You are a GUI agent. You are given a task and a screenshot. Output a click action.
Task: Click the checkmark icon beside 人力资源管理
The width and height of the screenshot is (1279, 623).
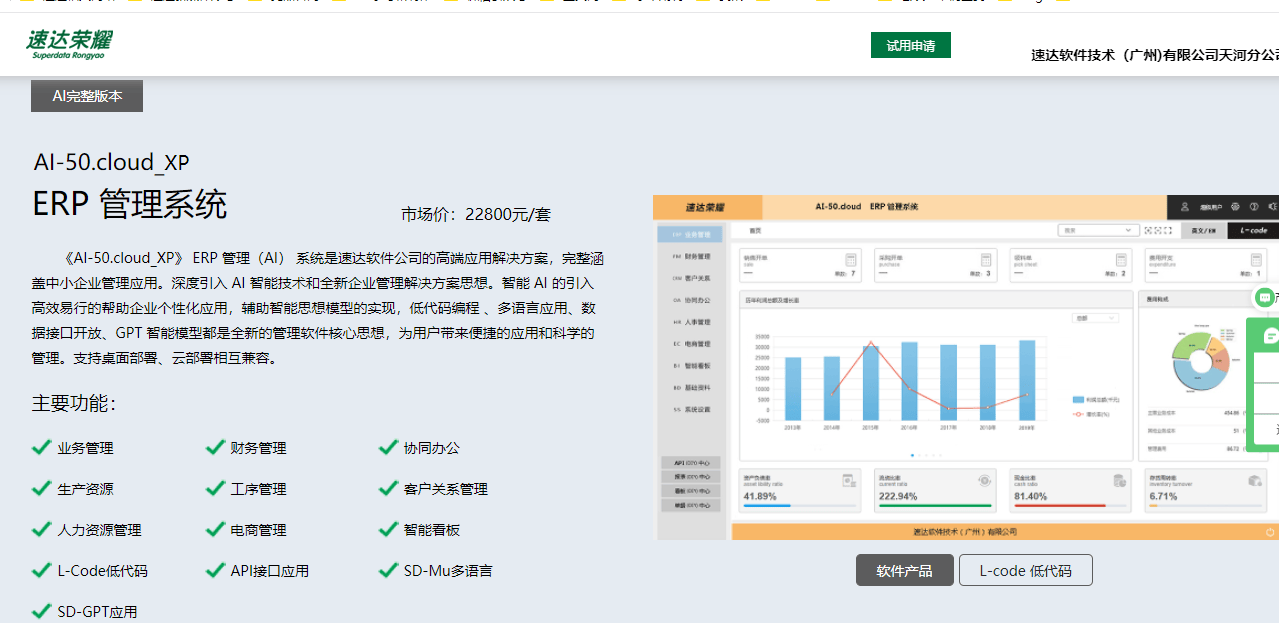(41, 529)
